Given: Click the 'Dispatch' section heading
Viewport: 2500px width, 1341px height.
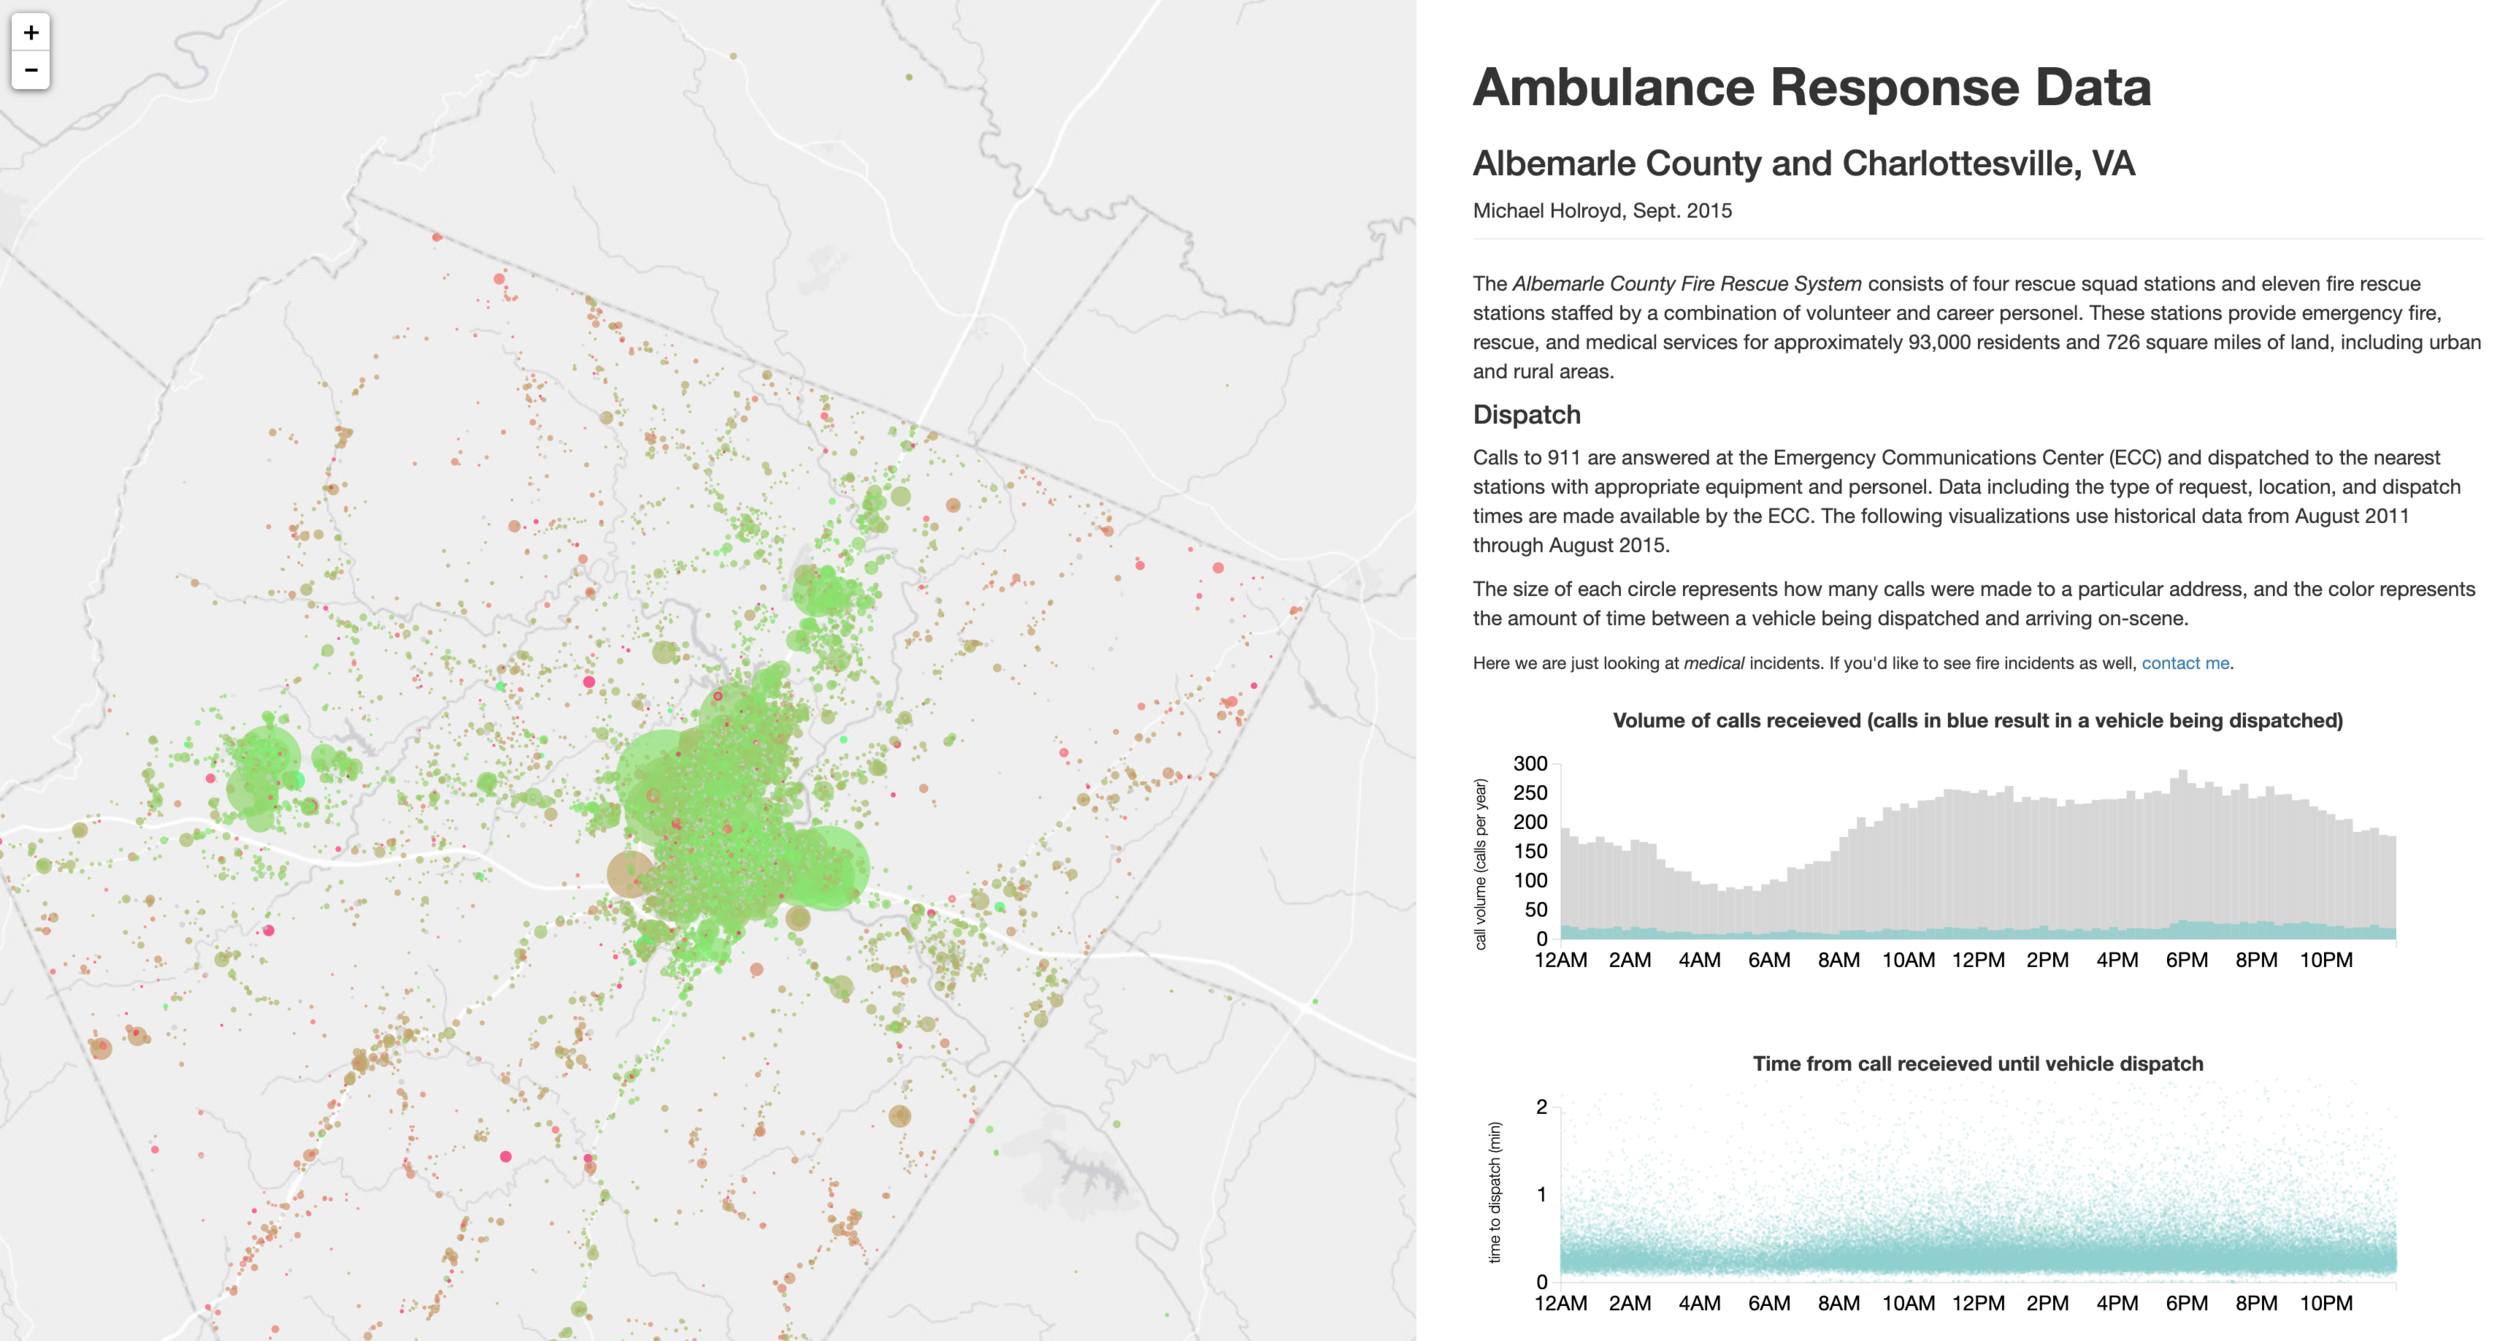Looking at the screenshot, I should pos(1526,414).
